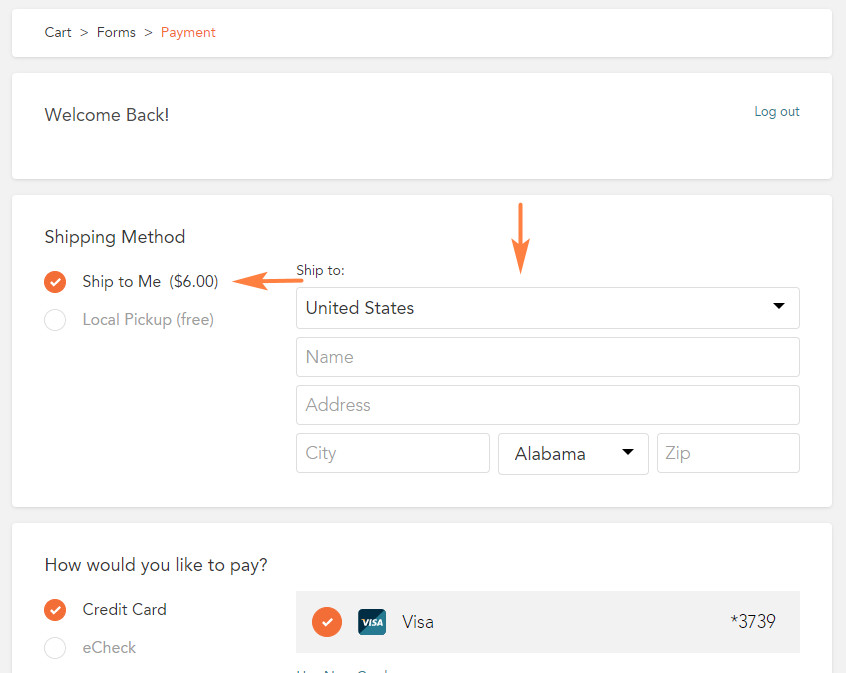Select the Visa card ending *3739
The width and height of the screenshot is (846, 673).
point(548,622)
